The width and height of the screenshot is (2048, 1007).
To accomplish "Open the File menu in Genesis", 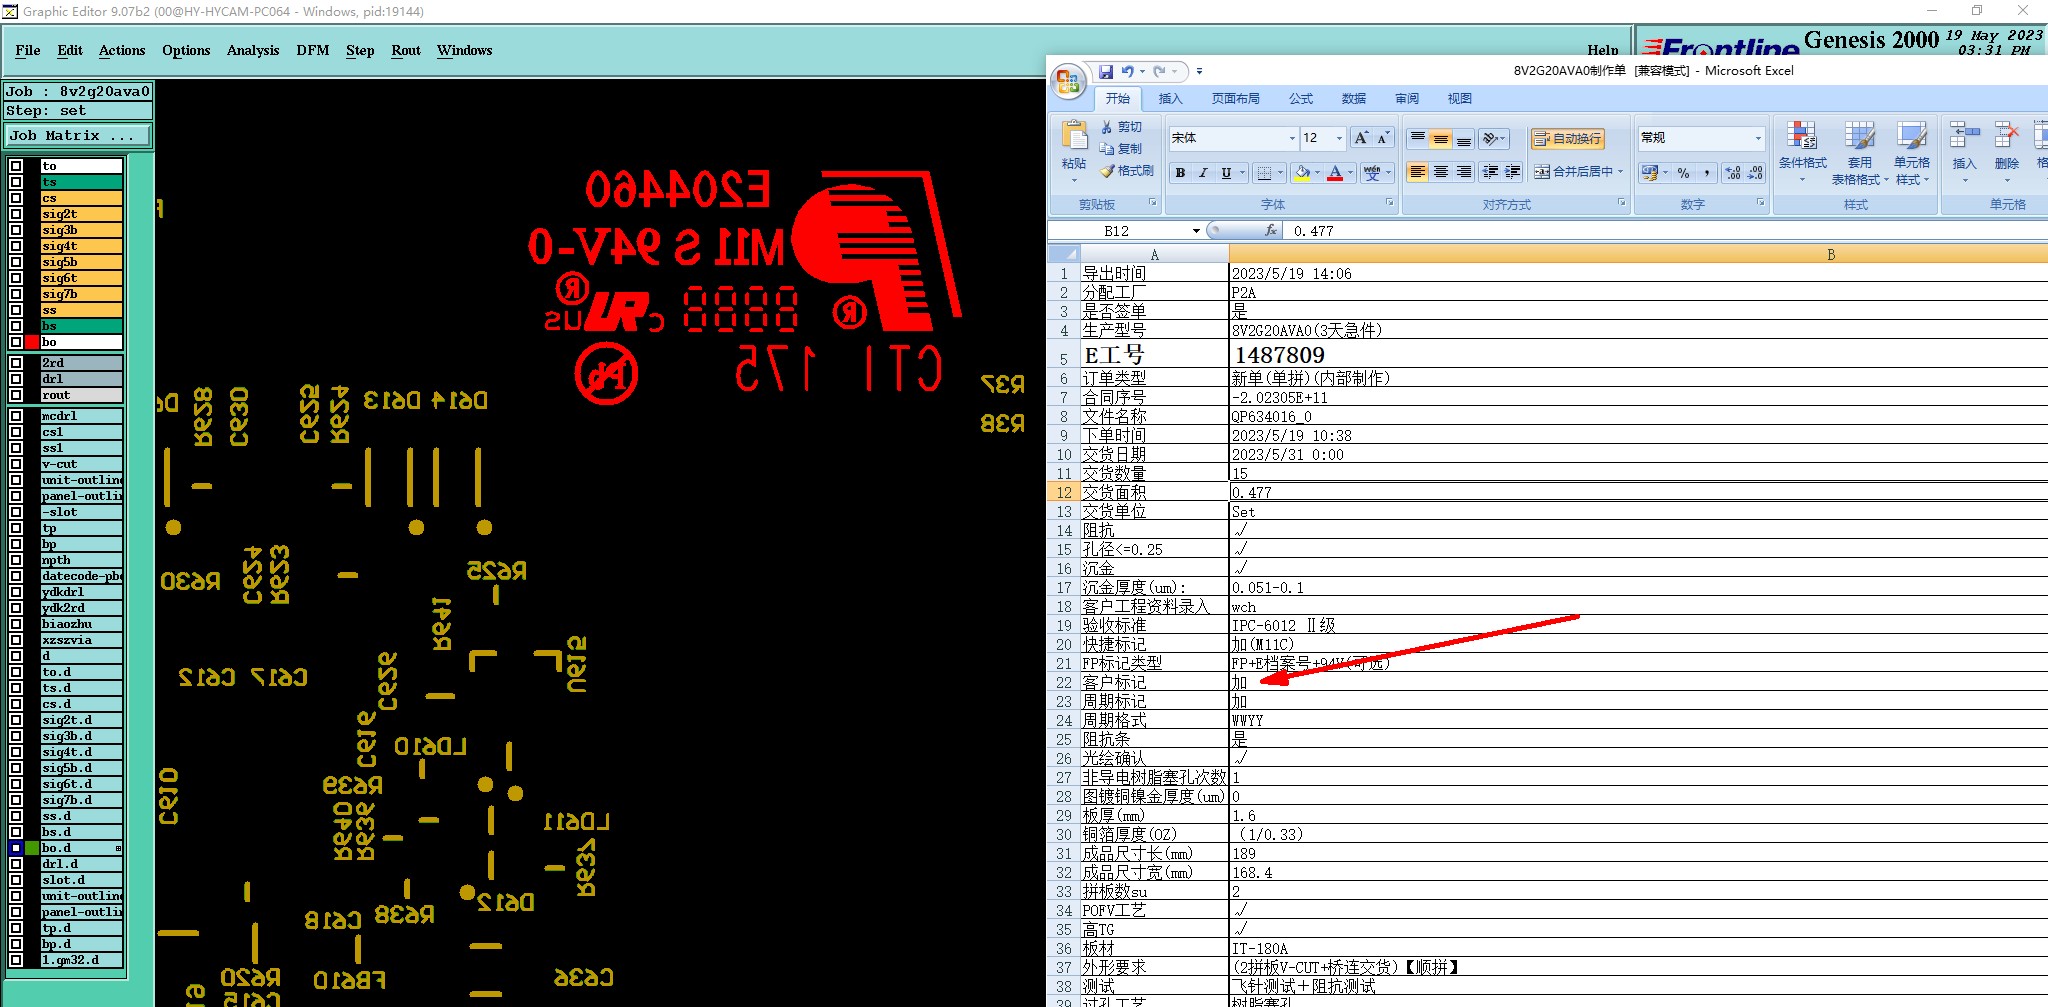I will (28, 50).
